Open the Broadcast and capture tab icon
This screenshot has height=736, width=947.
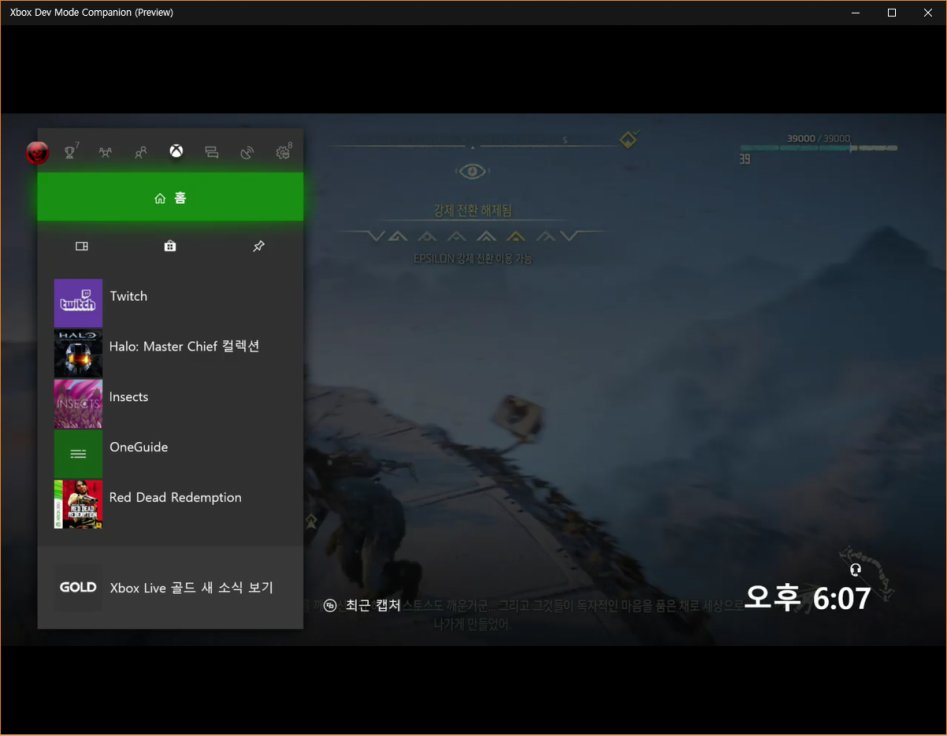point(247,152)
